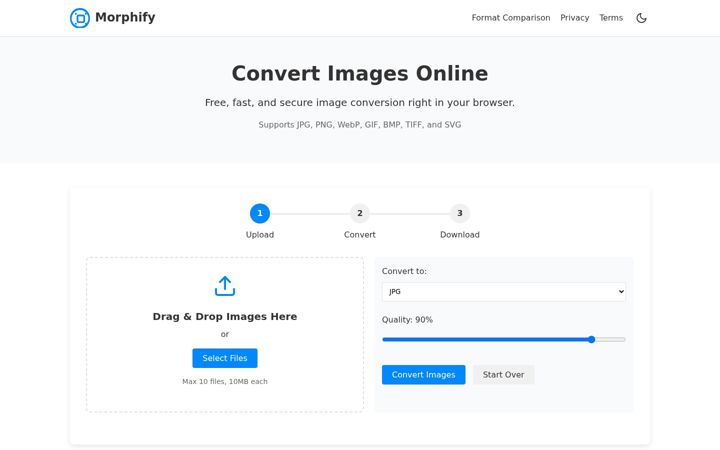The width and height of the screenshot is (720, 450).
Task: Click the Start Over button
Action: 503,375
